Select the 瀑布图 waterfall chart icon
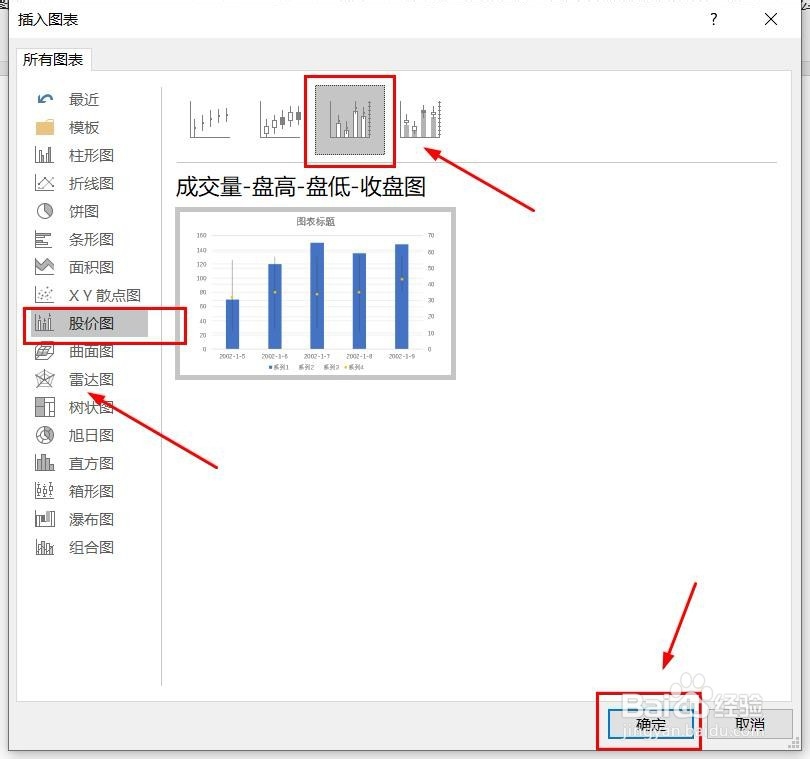This screenshot has width=810, height=759. pyautogui.click(x=45, y=519)
